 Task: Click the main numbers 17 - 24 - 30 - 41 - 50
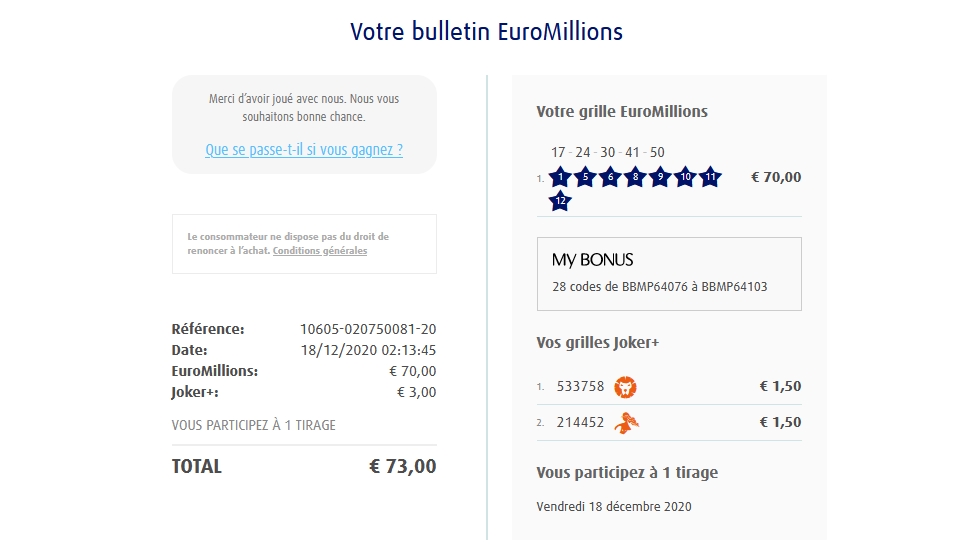607,153
